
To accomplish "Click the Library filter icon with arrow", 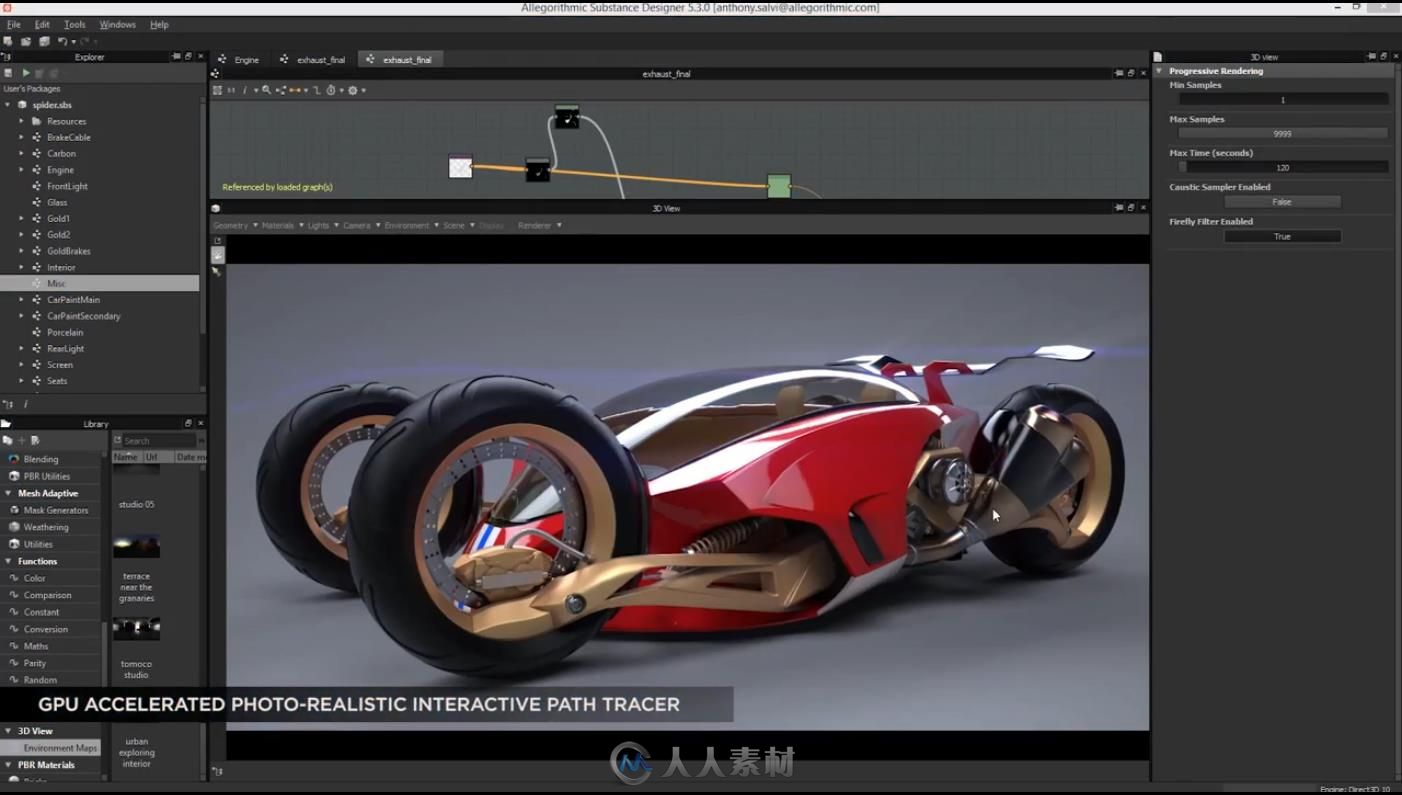I will [x=35, y=440].
